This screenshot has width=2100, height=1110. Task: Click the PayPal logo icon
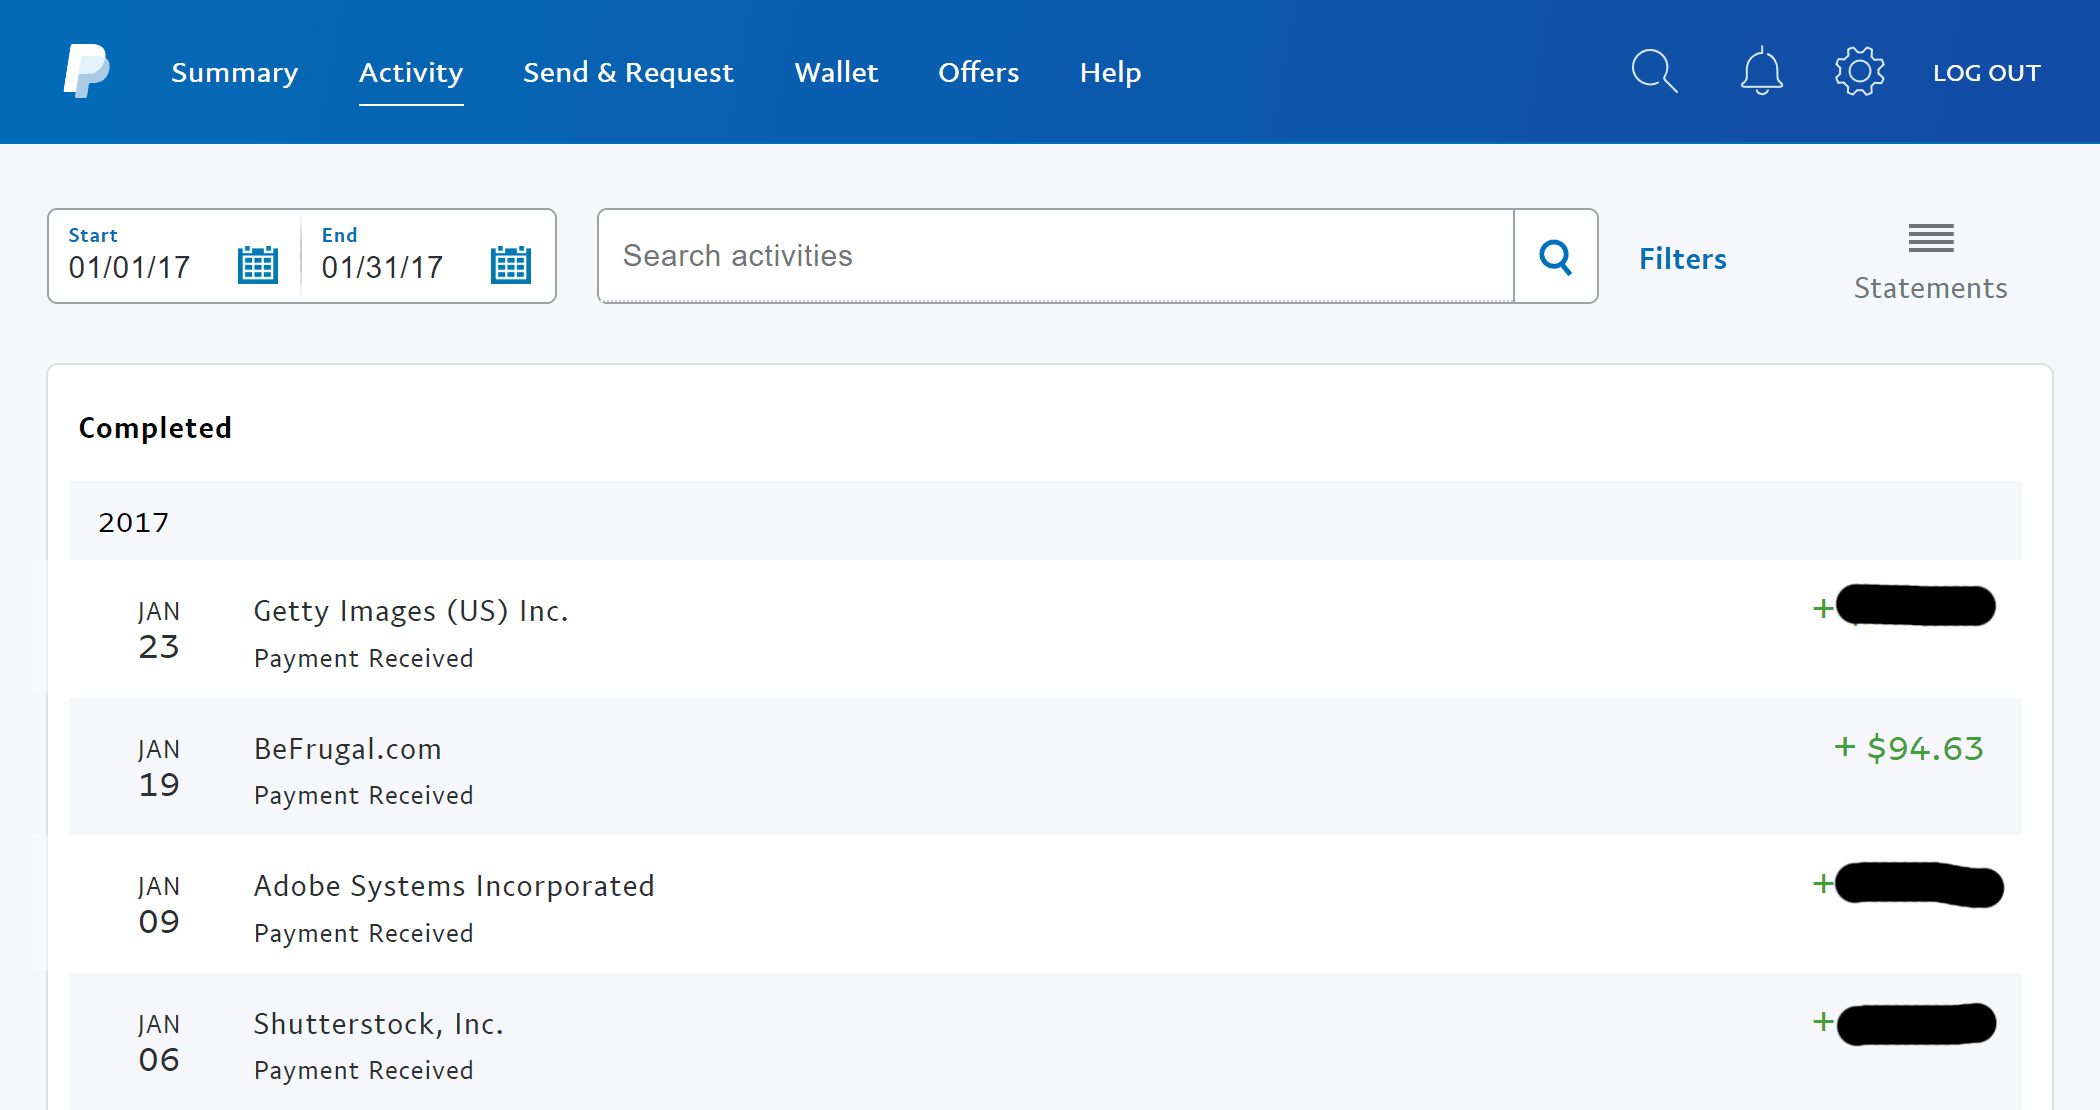86,71
